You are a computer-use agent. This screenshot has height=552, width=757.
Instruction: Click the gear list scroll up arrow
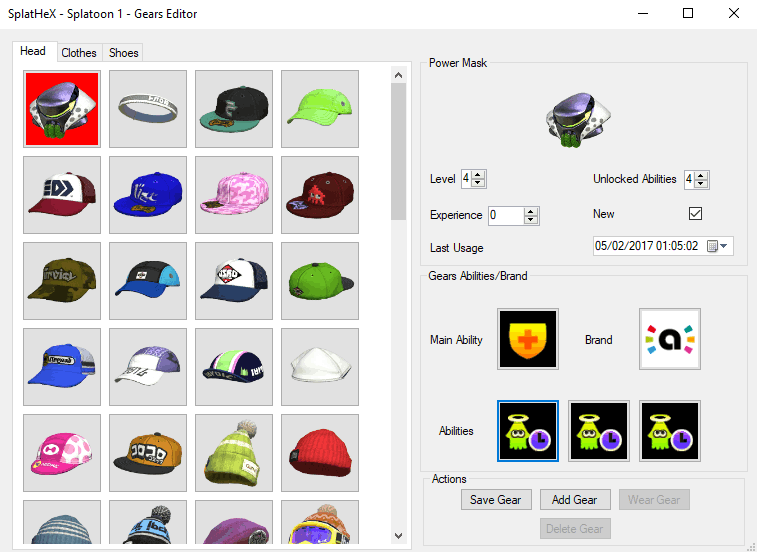pyautogui.click(x=398, y=75)
